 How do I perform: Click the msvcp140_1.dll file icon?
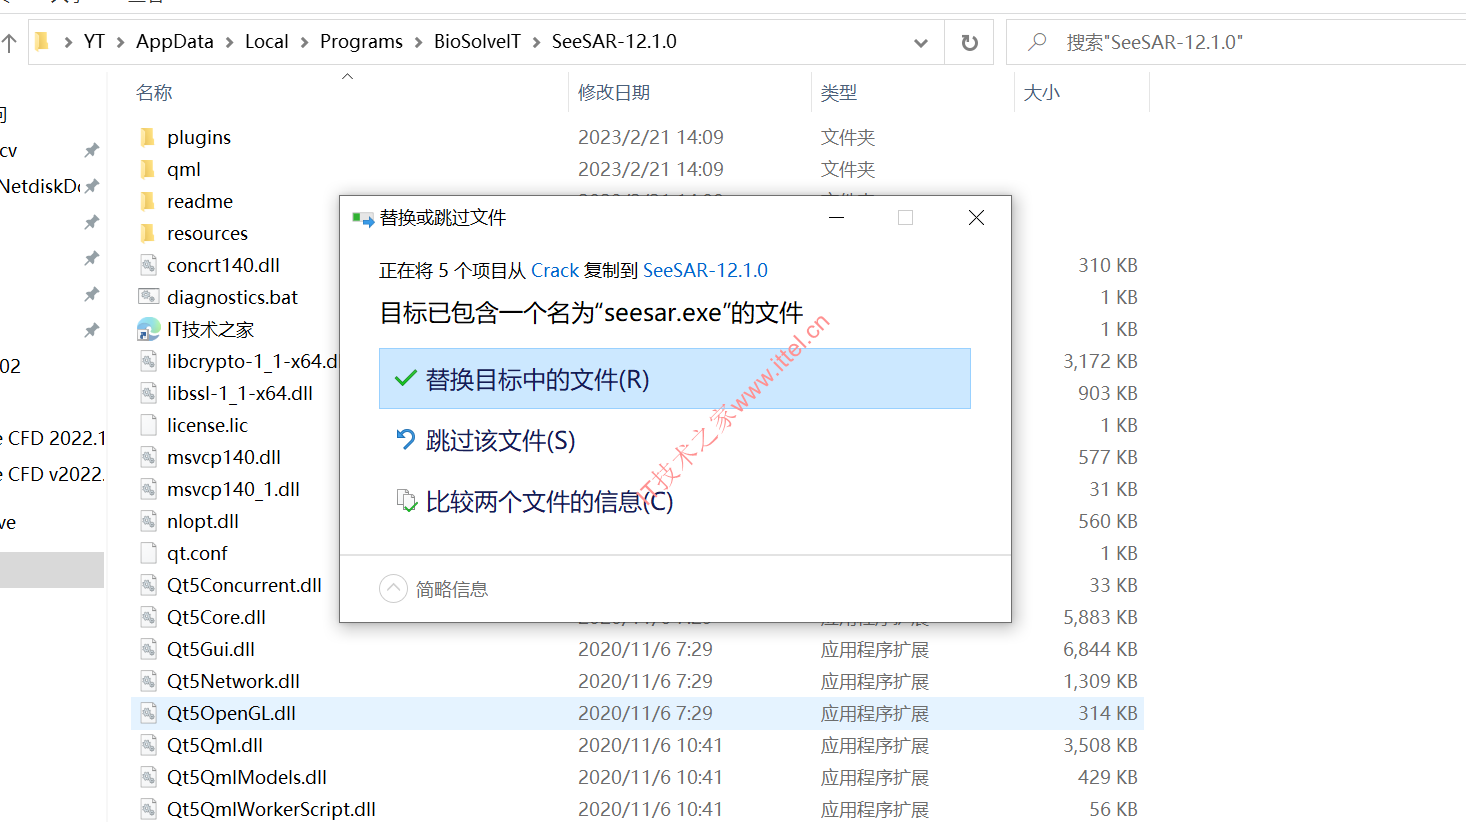tap(148, 489)
